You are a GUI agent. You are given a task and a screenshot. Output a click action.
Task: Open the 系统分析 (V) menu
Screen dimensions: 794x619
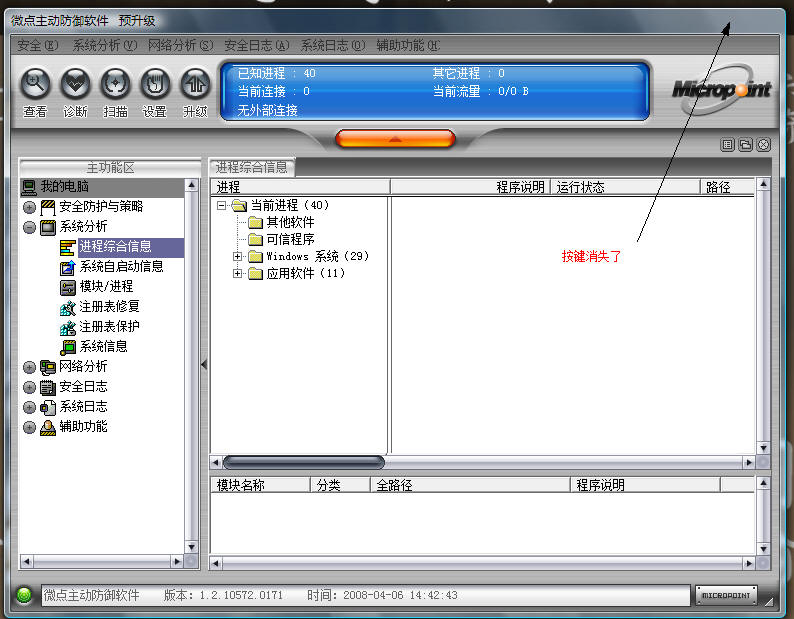pyautogui.click(x=104, y=46)
